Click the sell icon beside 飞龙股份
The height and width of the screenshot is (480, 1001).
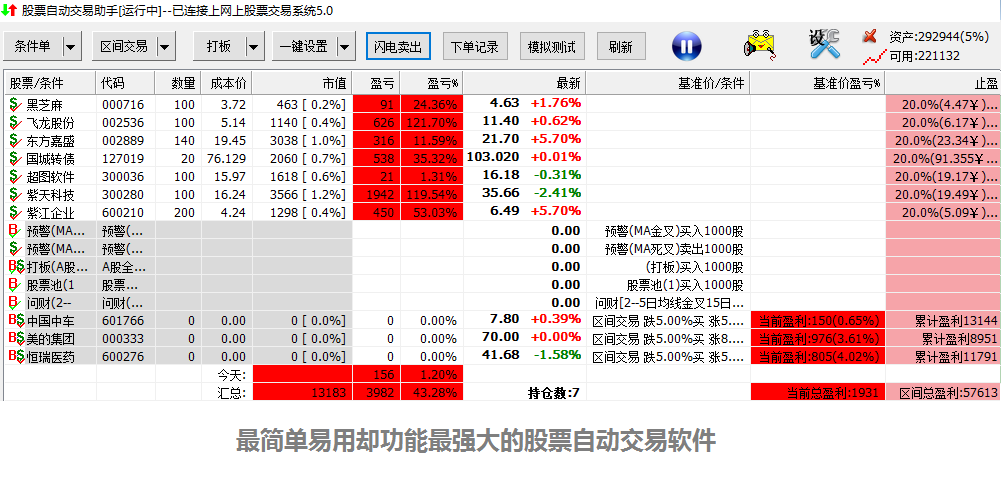[x=15, y=122]
